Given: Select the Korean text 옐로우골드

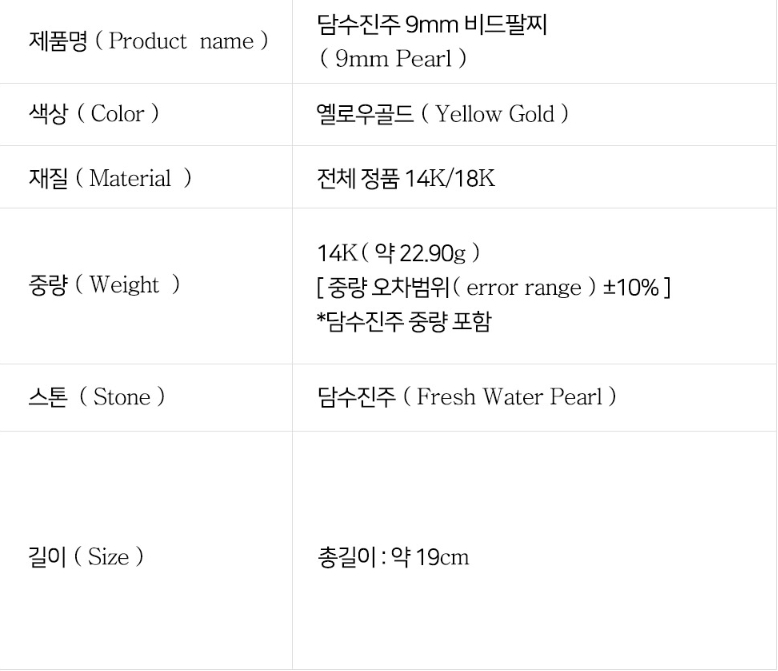Looking at the screenshot, I should click(x=364, y=114).
